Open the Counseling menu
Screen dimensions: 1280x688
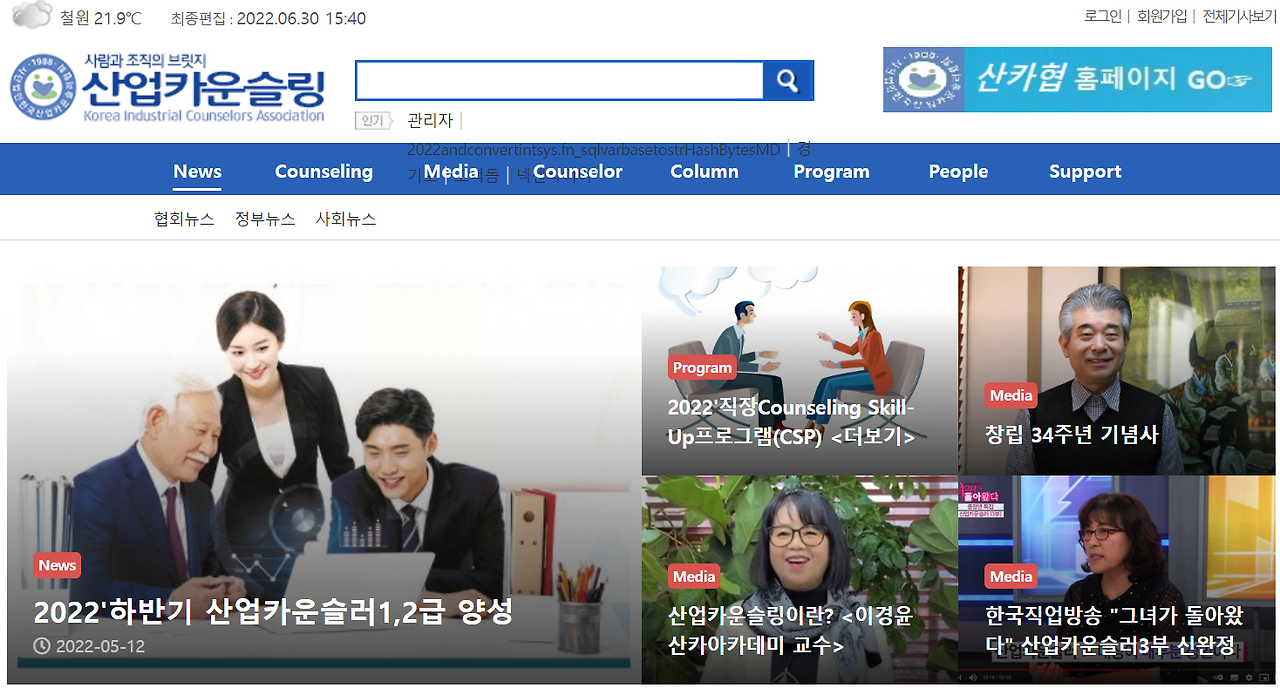[323, 171]
